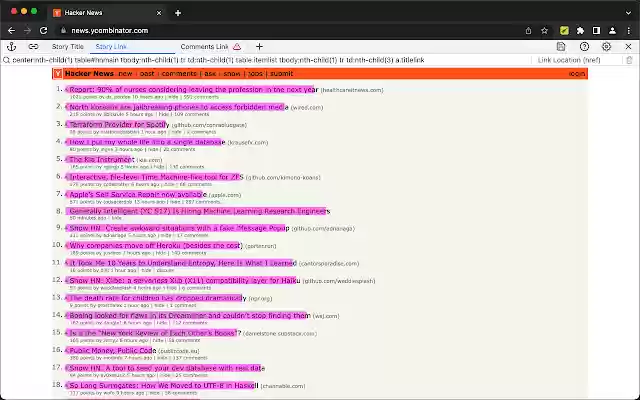The width and height of the screenshot is (640, 400).
Task: Open the help question mark icon
Action: (584, 47)
